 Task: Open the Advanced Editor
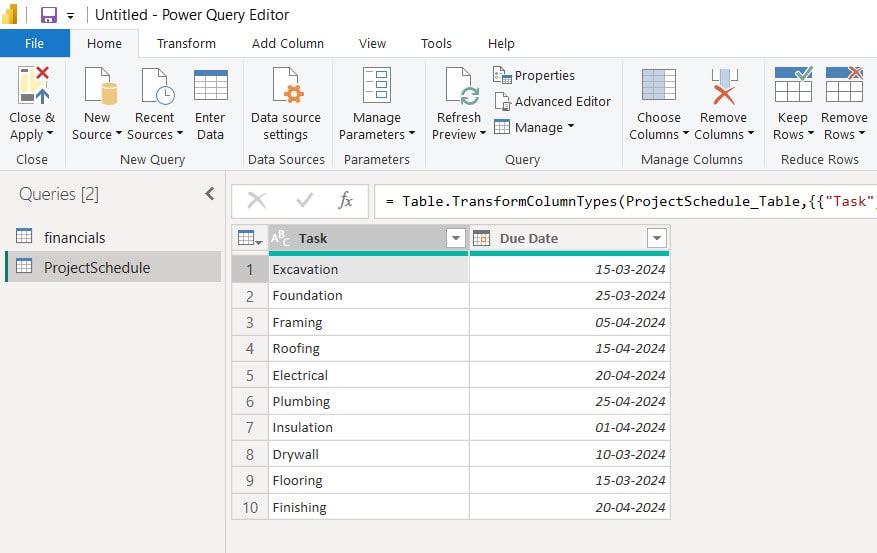(553, 101)
